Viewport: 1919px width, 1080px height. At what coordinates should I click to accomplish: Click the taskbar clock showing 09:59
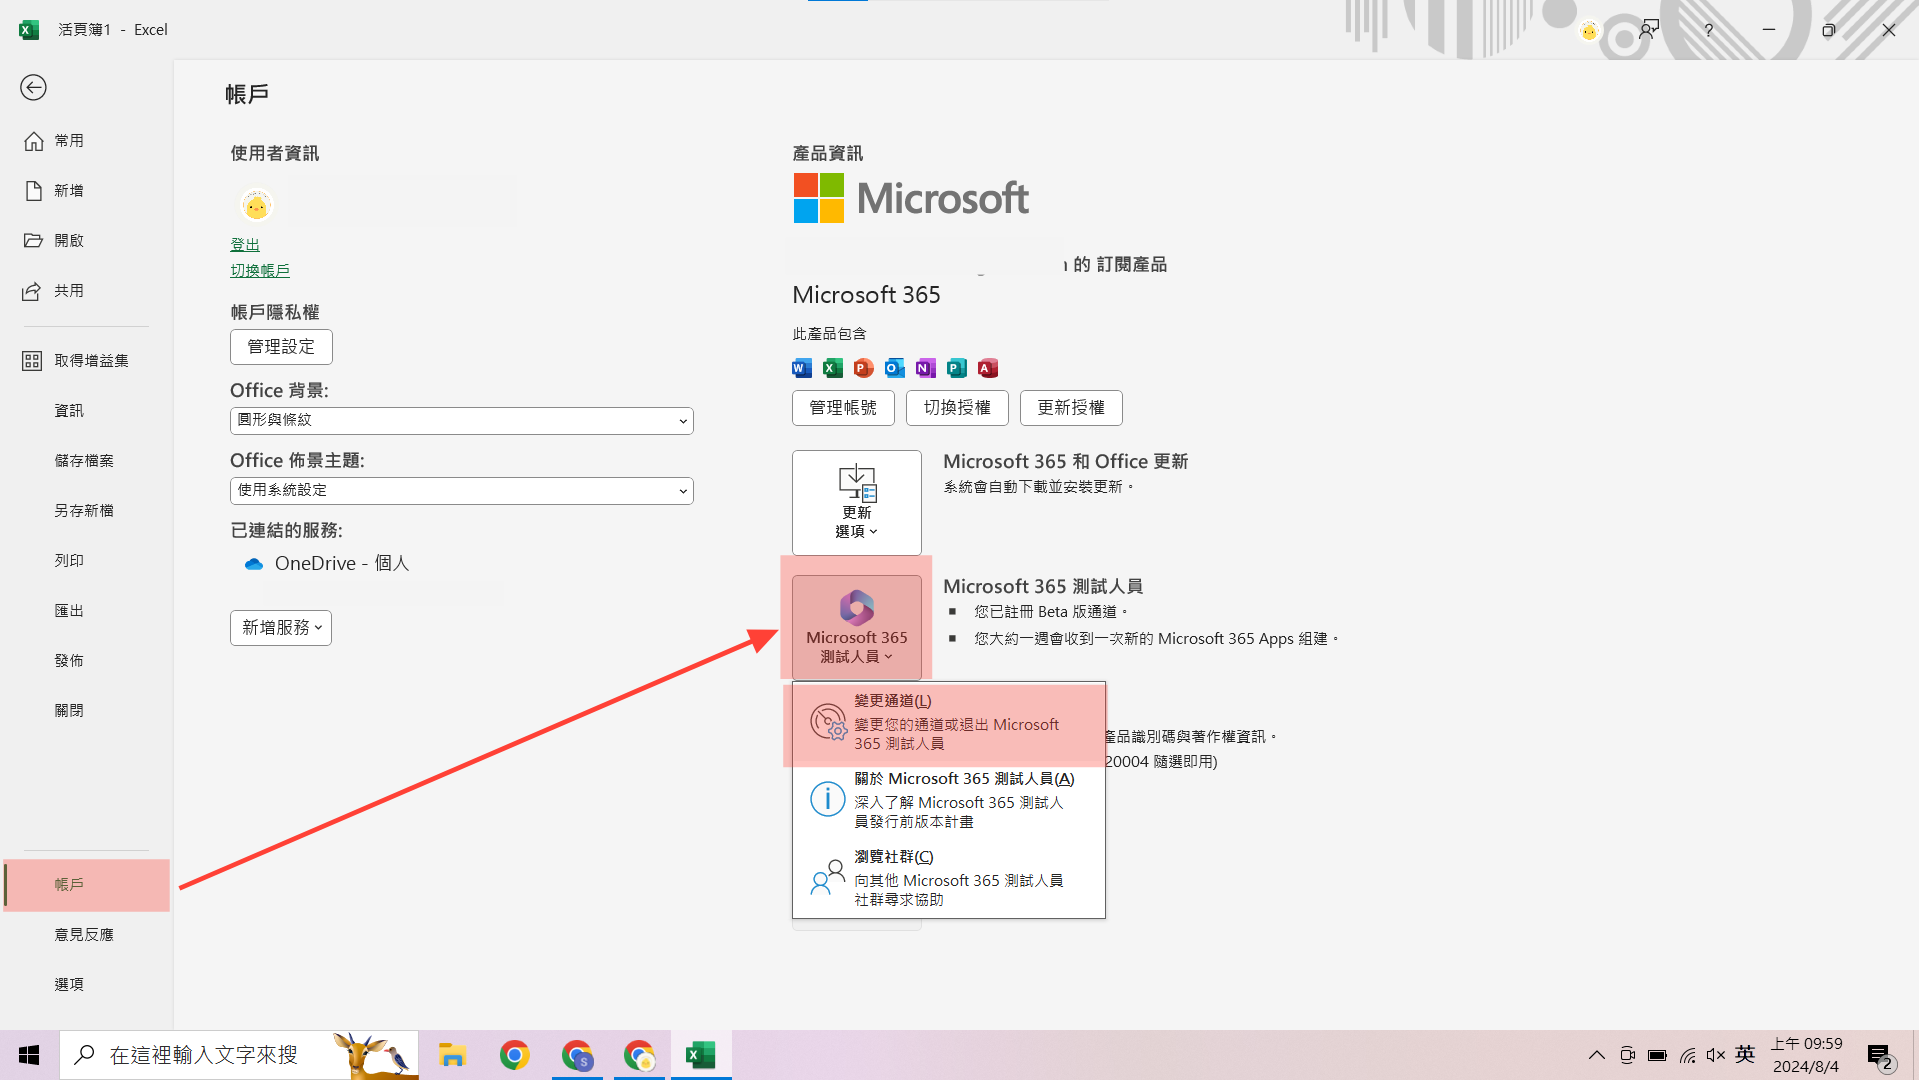pos(1806,1055)
